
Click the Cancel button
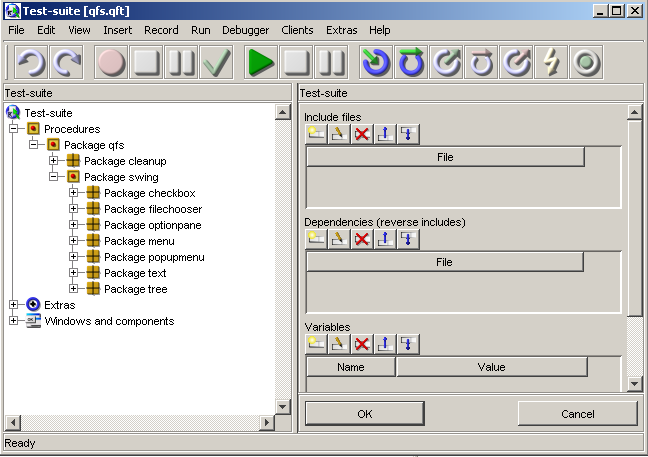pyautogui.click(x=577, y=414)
